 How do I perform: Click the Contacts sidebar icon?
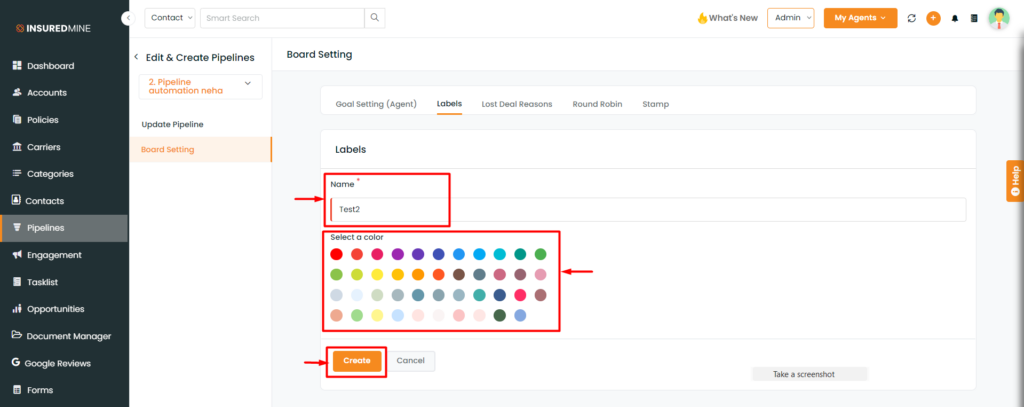pyautogui.click(x=17, y=201)
